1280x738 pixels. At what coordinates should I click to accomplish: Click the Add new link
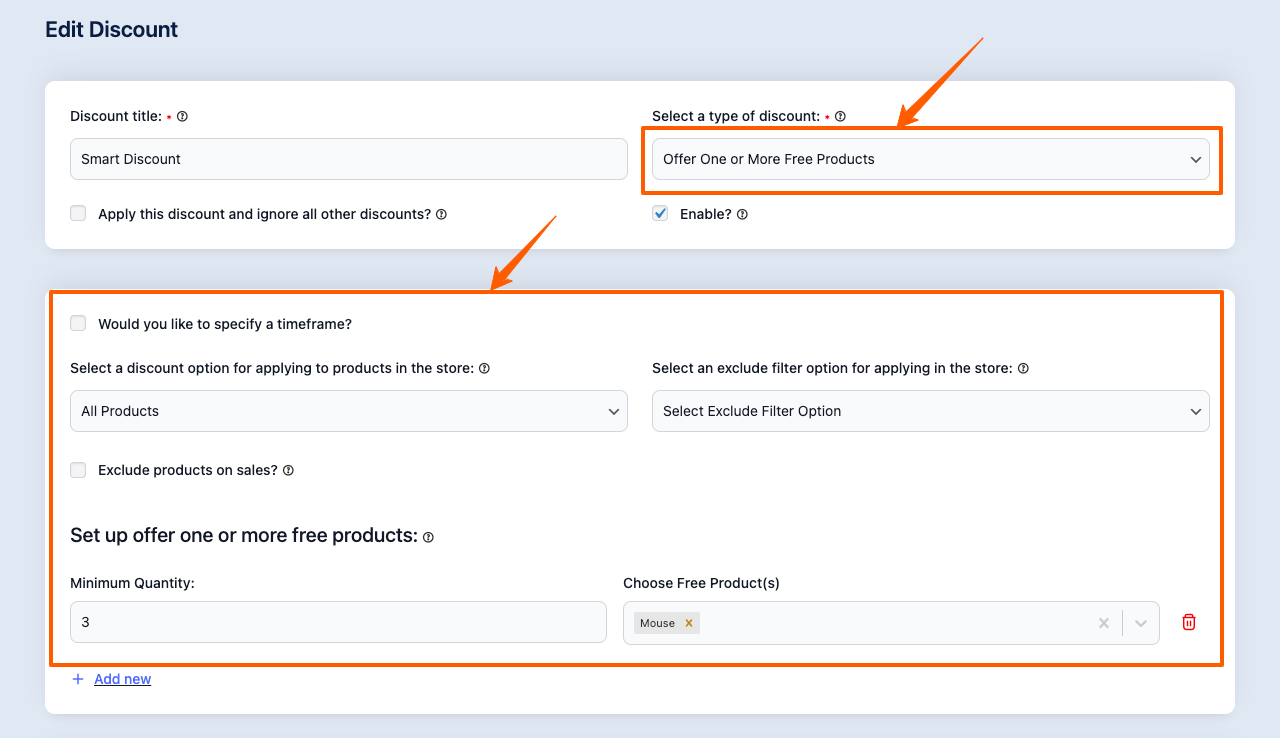pyautogui.click(x=122, y=679)
